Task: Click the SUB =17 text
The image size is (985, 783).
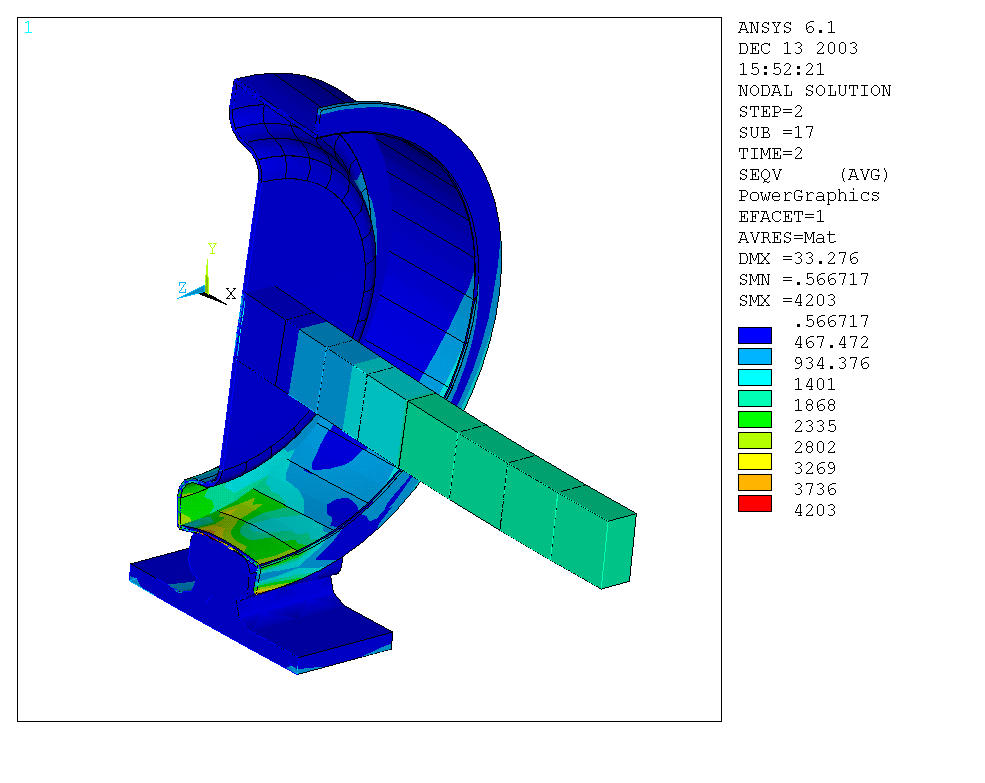Action: click(x=776, y=133)
